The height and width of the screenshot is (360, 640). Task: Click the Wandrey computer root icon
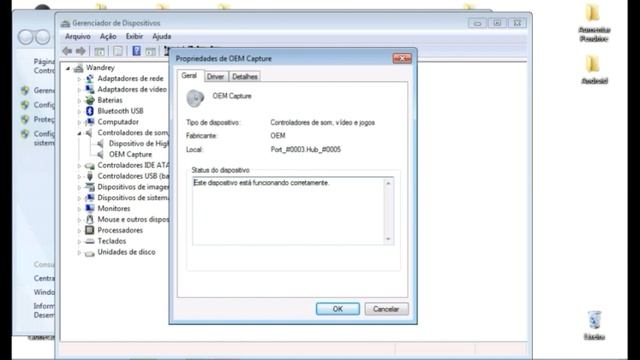[79, 68]
